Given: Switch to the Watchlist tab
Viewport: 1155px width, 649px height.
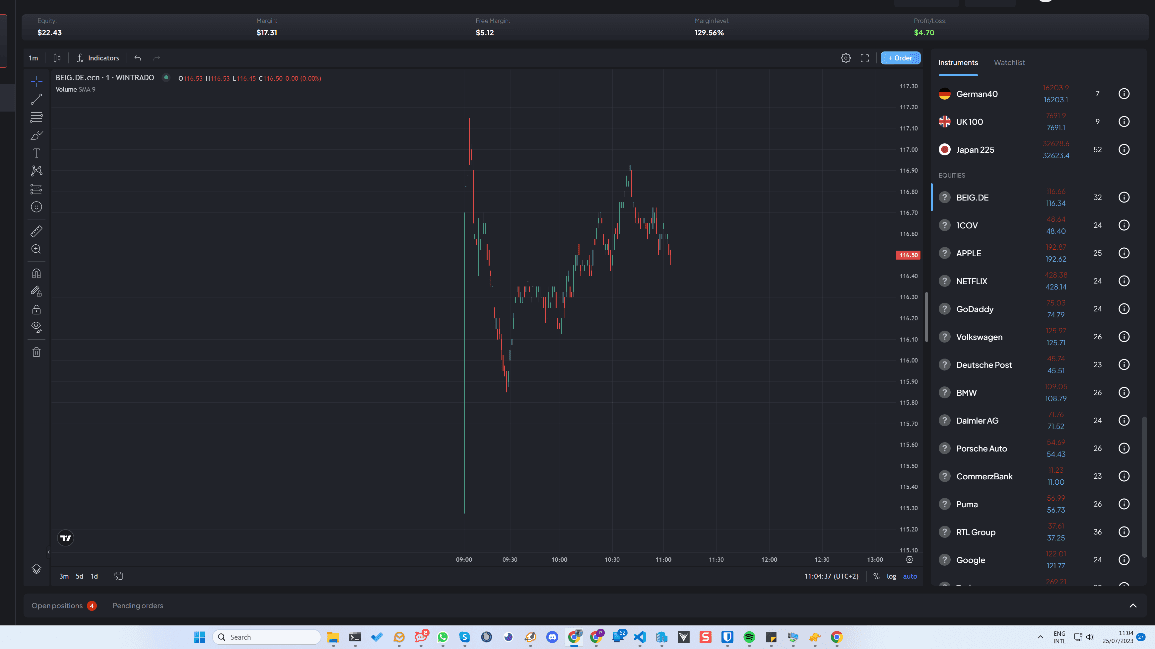Looking at the screenshot, I should (x=1009, y=63).
